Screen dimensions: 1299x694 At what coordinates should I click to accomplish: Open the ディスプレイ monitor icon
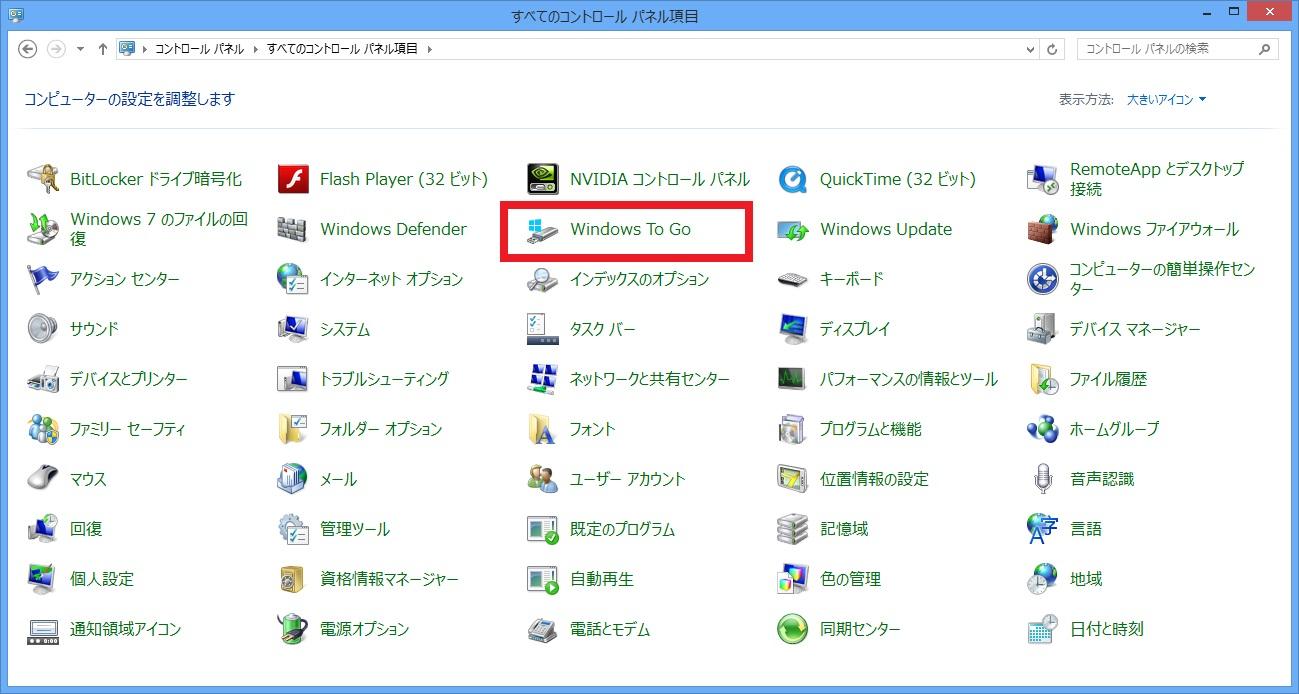point(792,329)
